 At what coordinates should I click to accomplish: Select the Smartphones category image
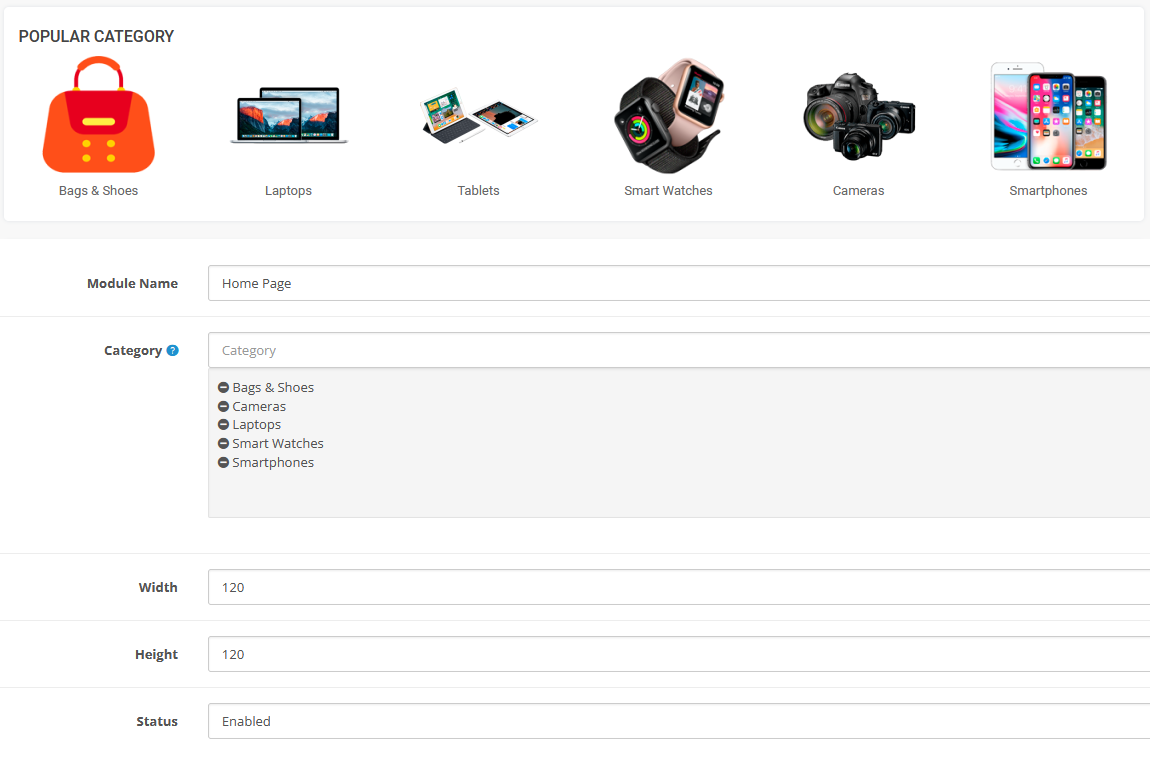click(1048, 116)
